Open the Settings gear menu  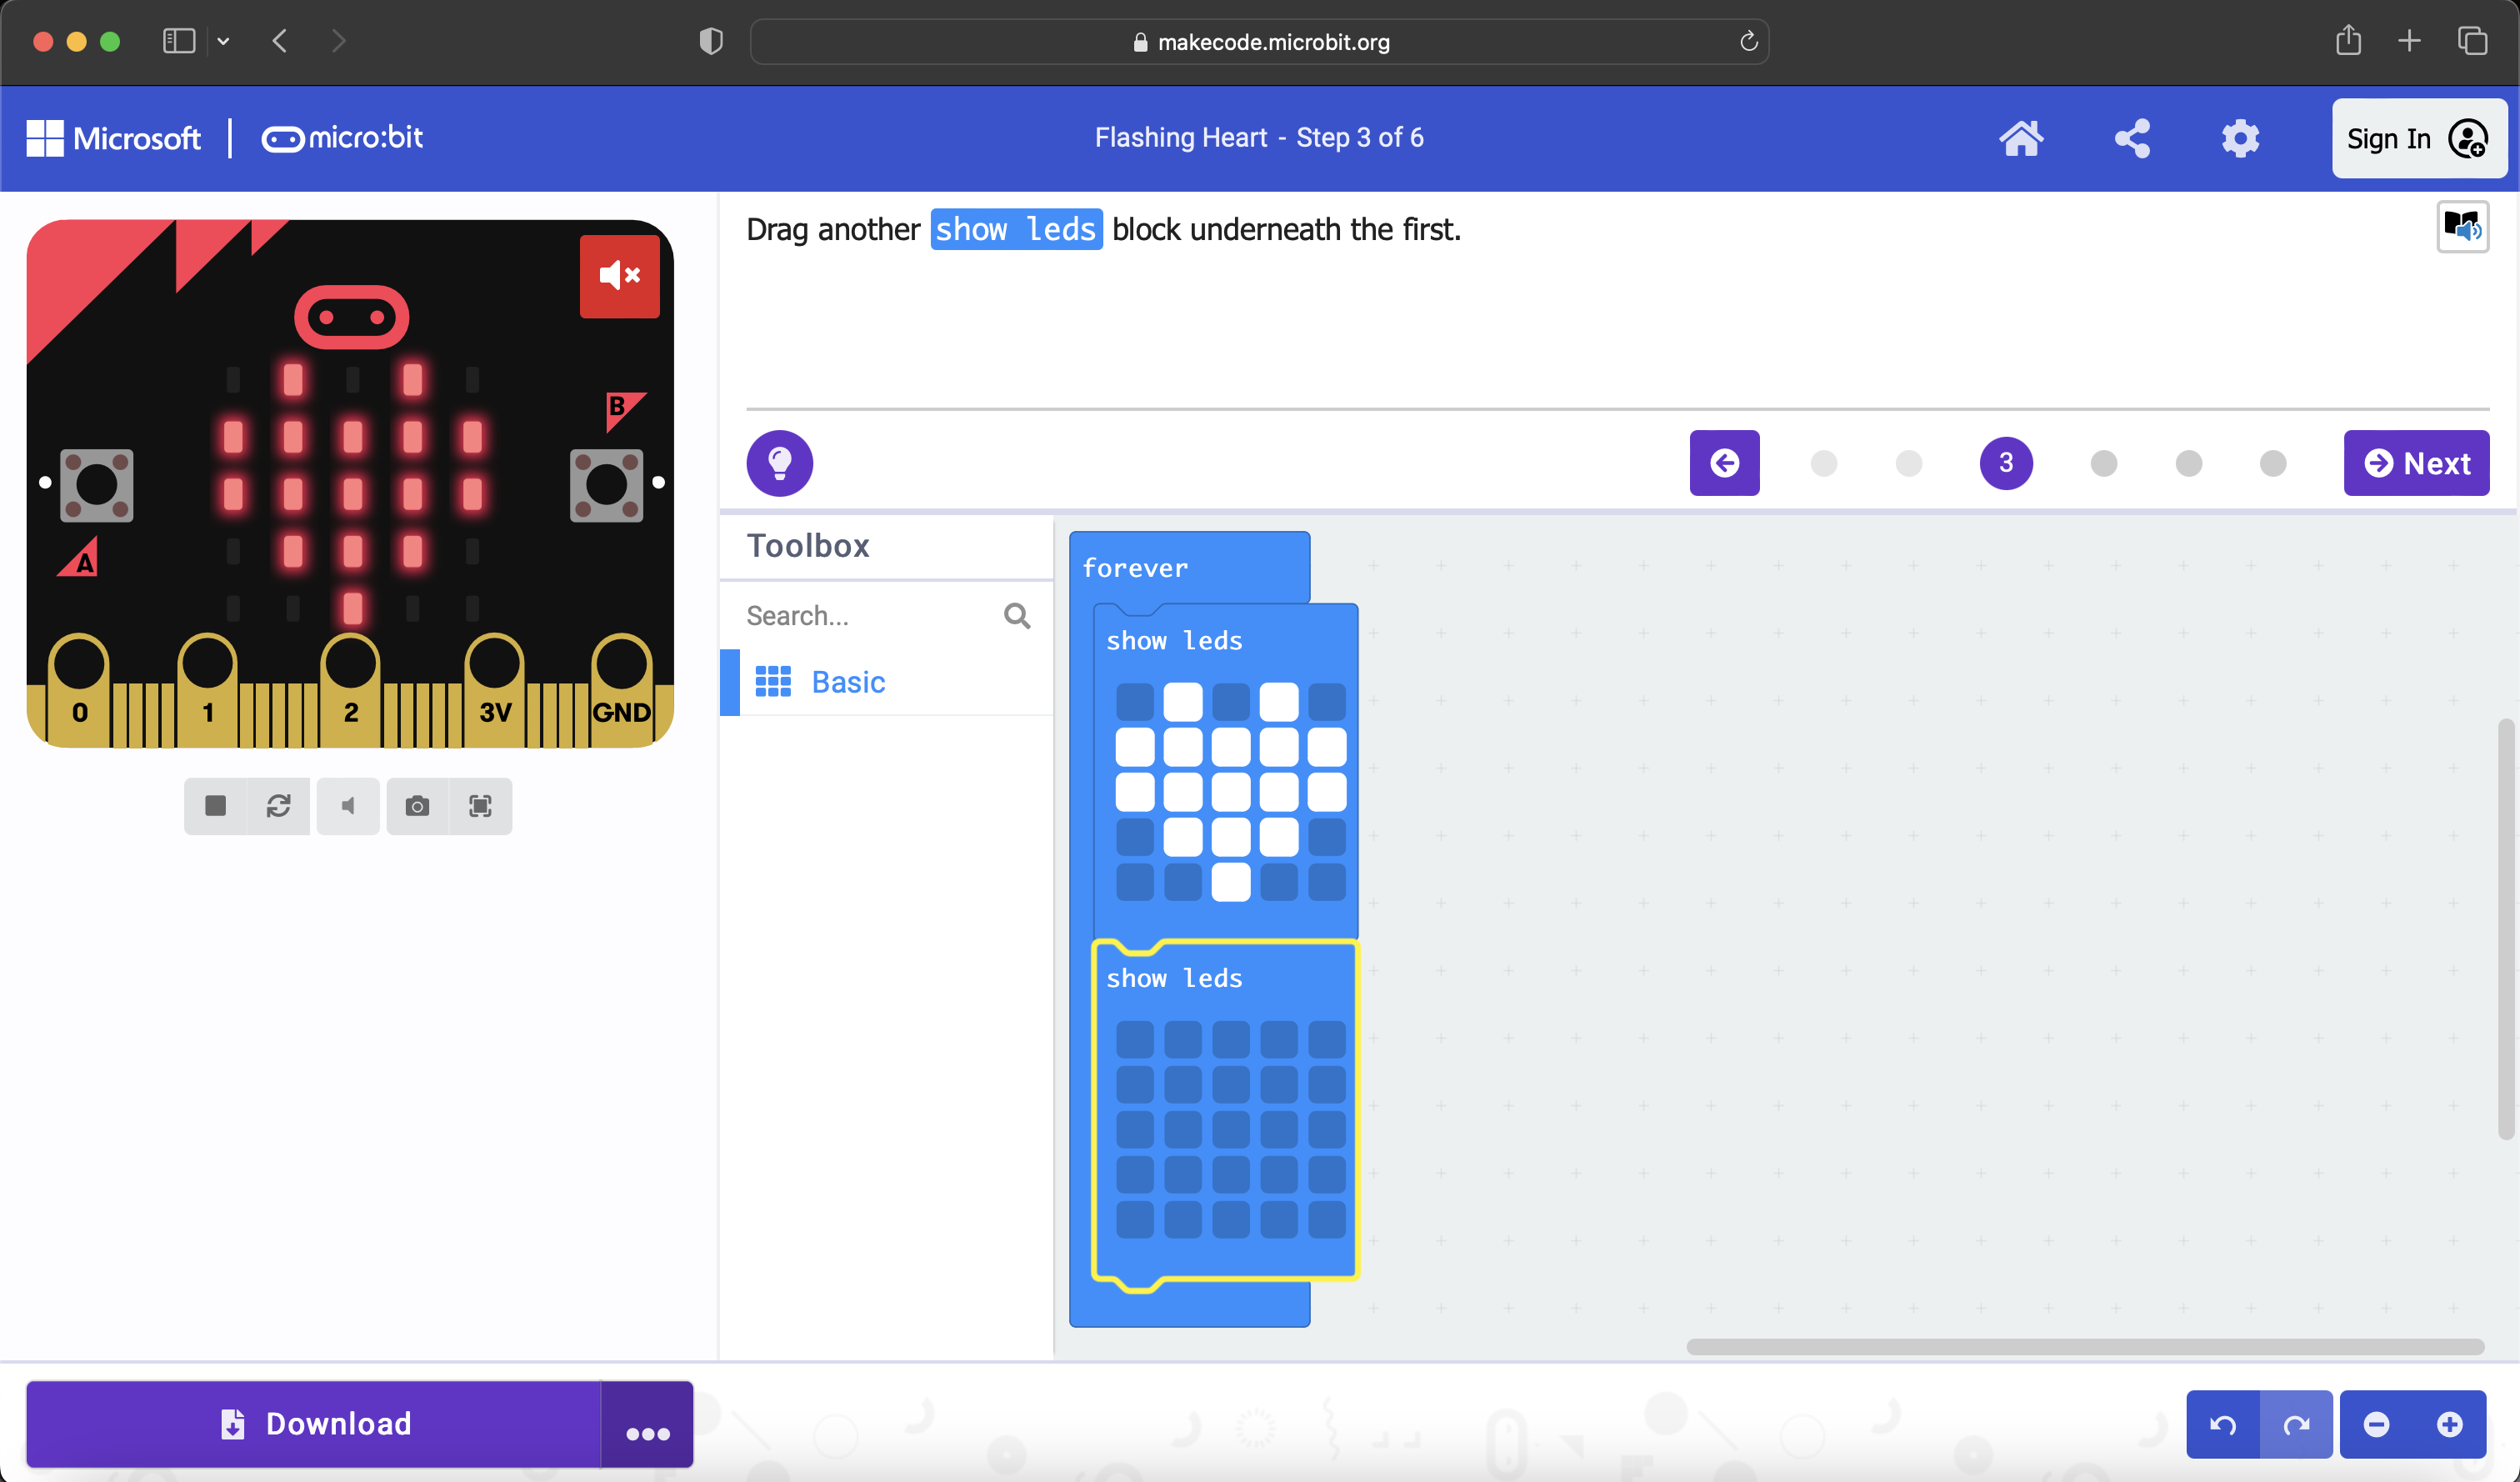point(2240,138)
